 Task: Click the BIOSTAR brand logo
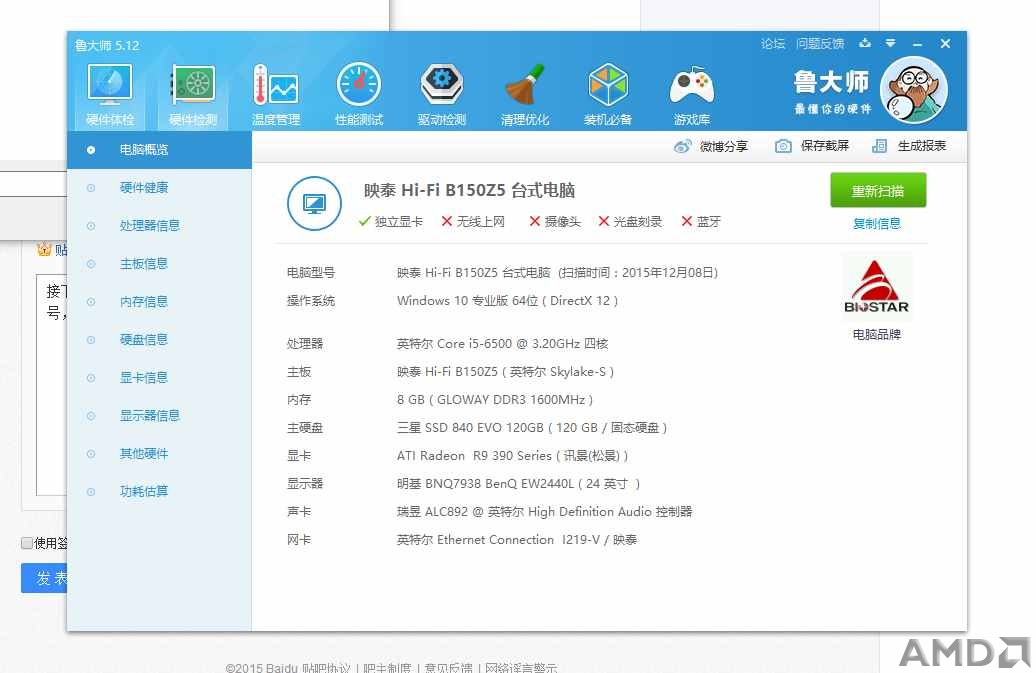(x=876, y=287)
